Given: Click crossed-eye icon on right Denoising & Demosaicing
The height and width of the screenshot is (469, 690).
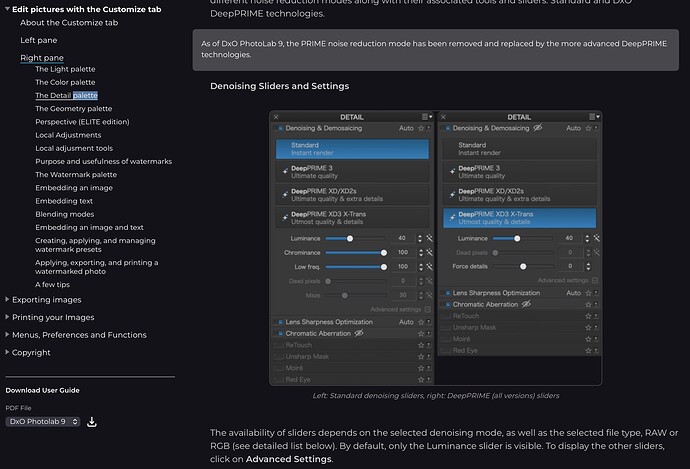Looking at the screenshot, I should coord(537,129).
